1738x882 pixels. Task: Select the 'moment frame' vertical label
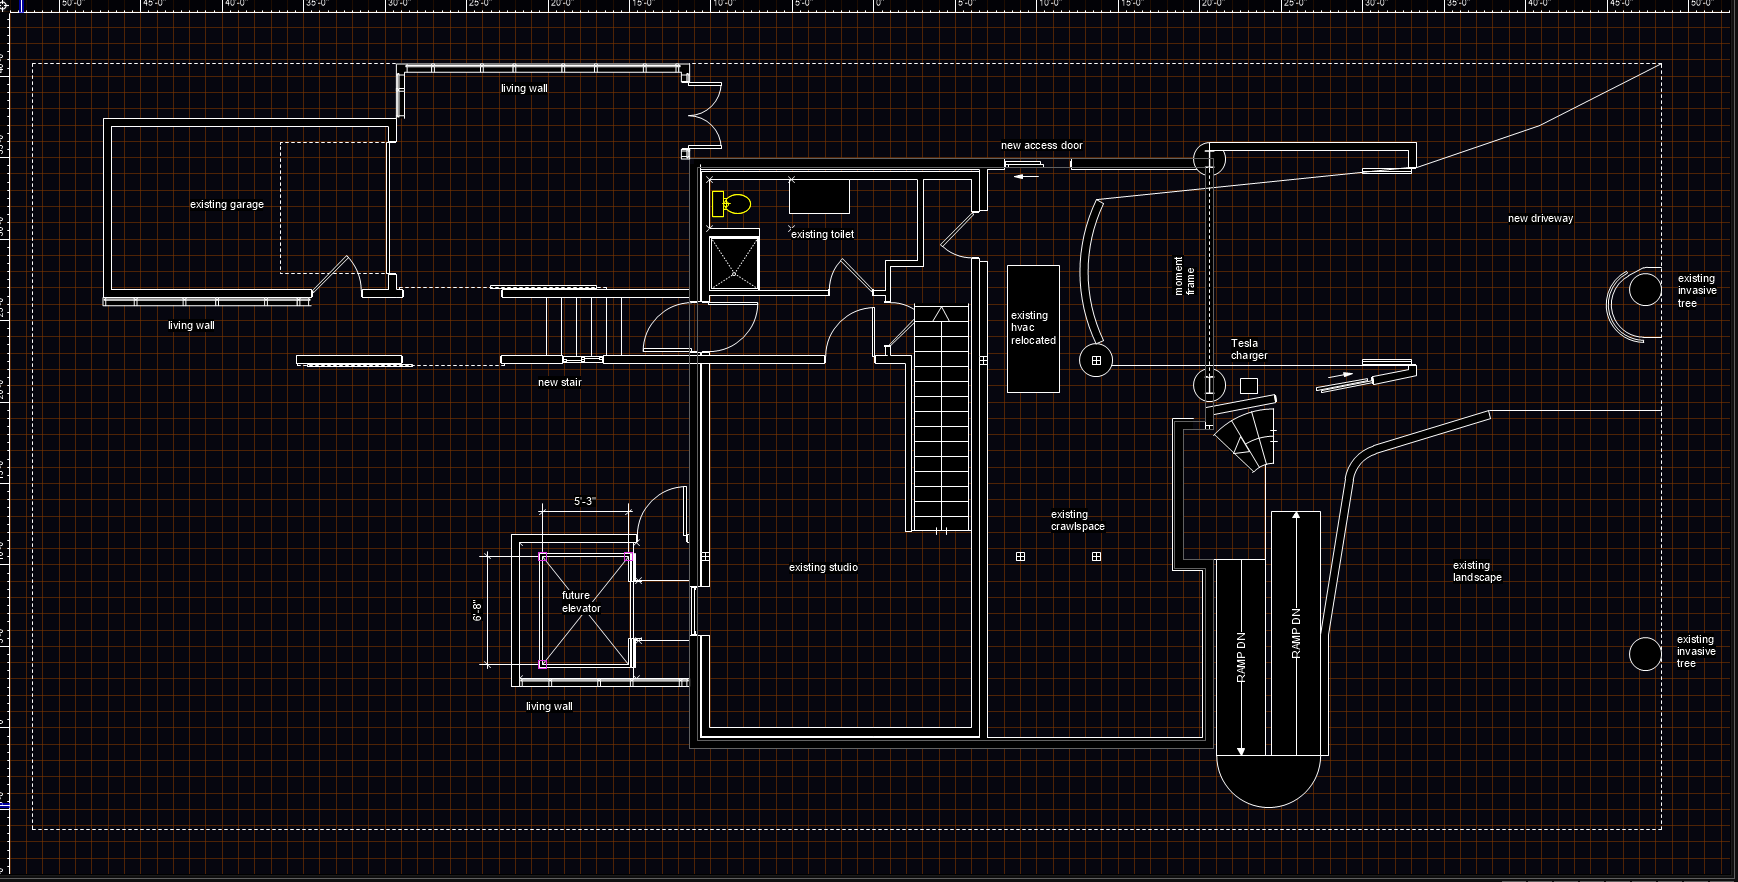[x=1184, y=276]
